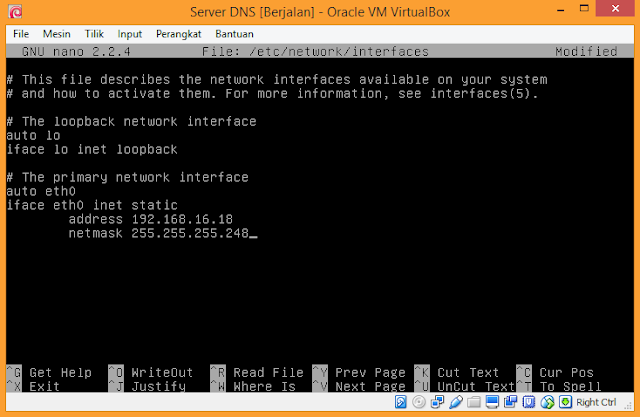Click the '^T To Spell' shortcut

point(559,386)
